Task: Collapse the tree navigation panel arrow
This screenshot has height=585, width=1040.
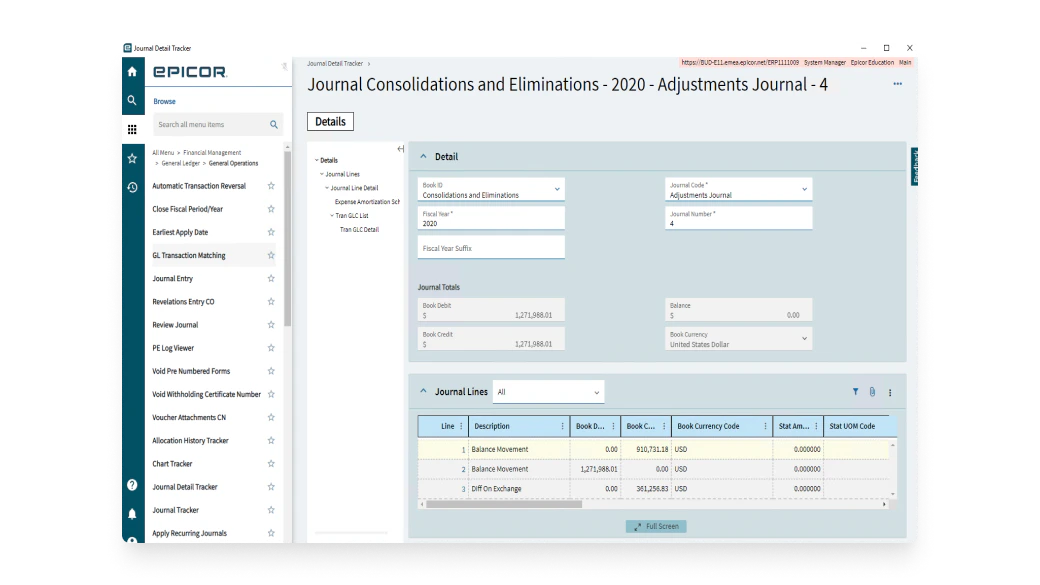Action: [401, 149]
